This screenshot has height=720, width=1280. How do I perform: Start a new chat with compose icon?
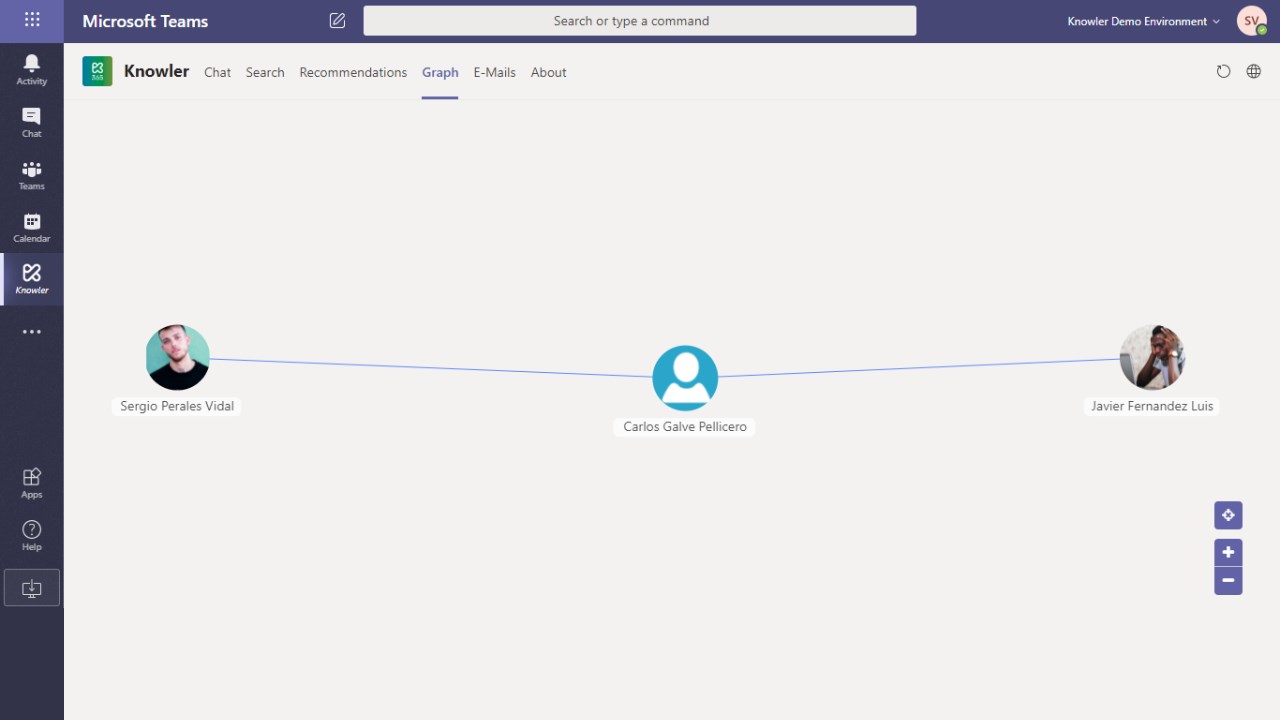[x=337, y=20]
